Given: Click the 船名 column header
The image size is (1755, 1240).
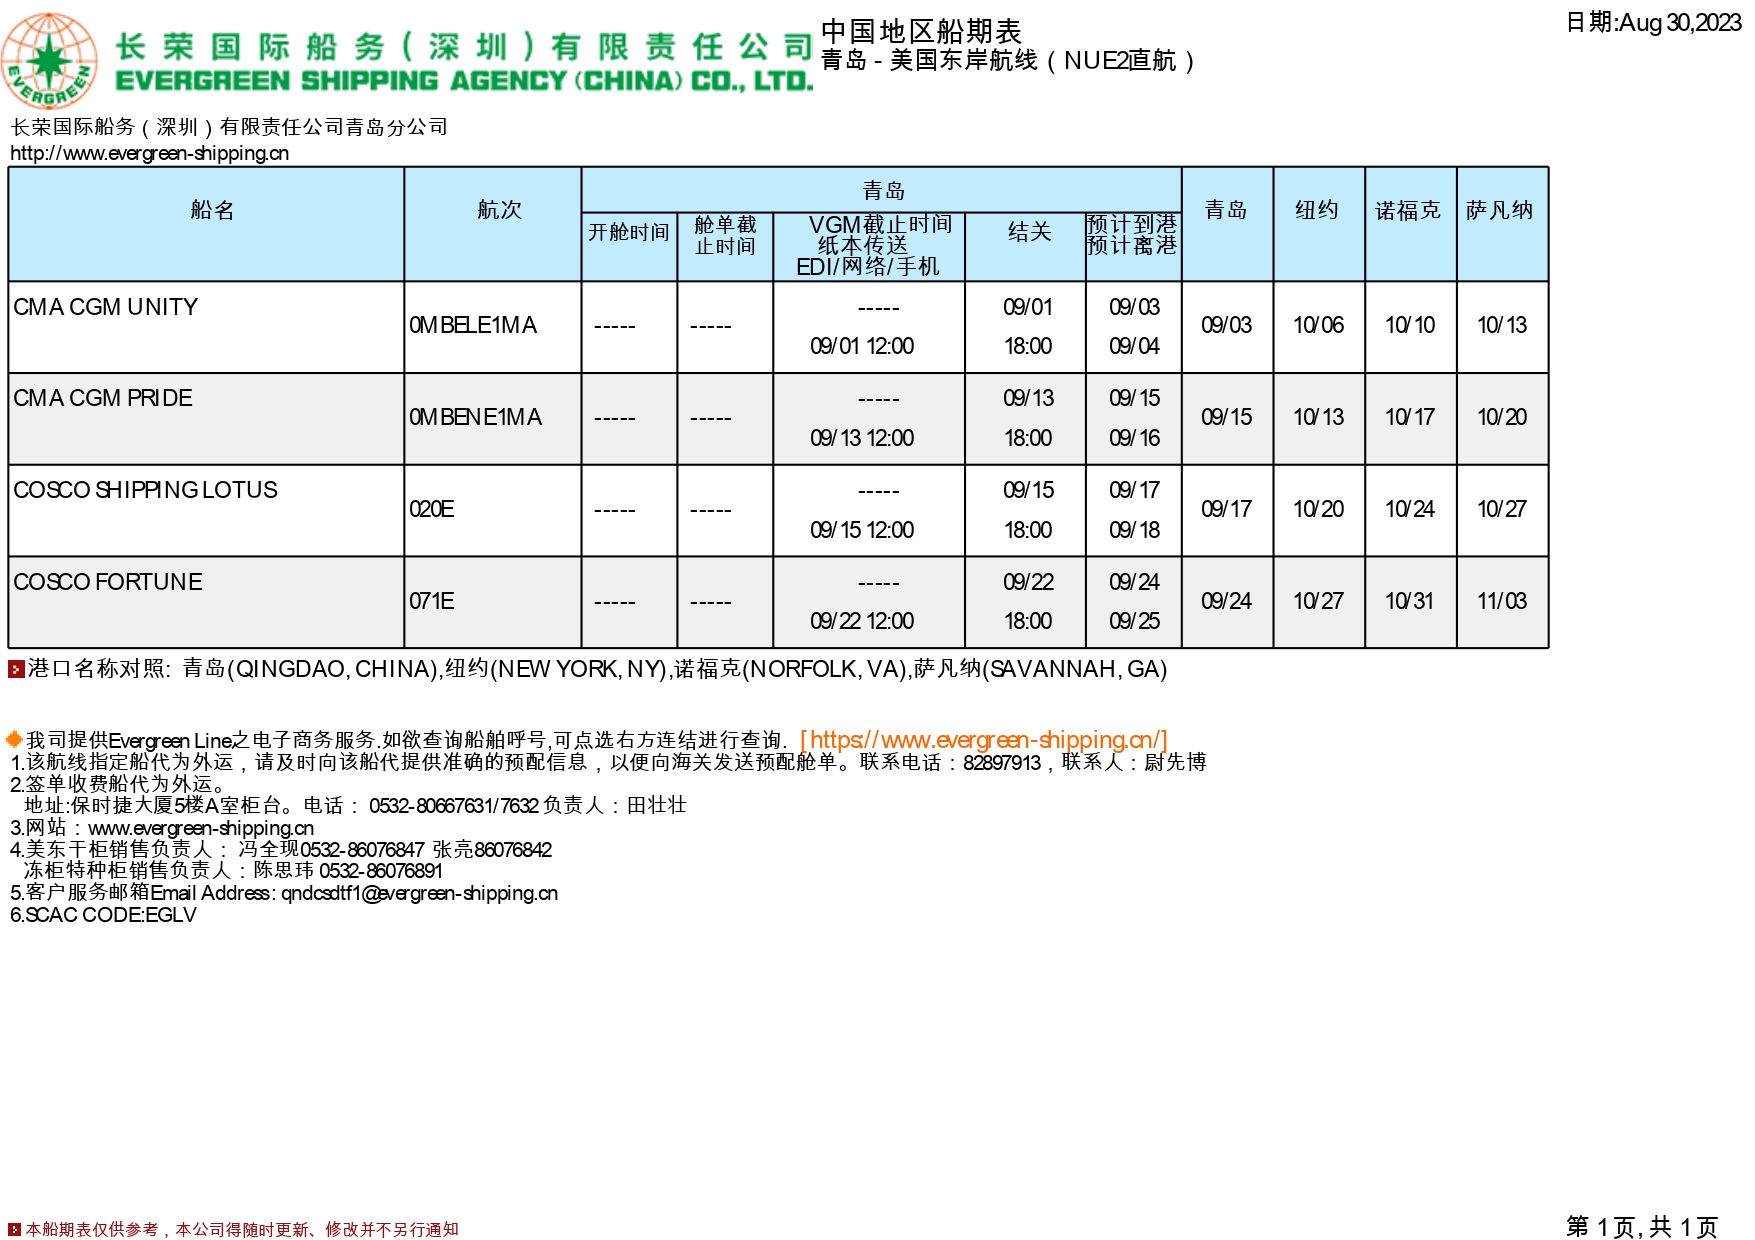Looking at the screenshot, I should [x=212, y=210].
